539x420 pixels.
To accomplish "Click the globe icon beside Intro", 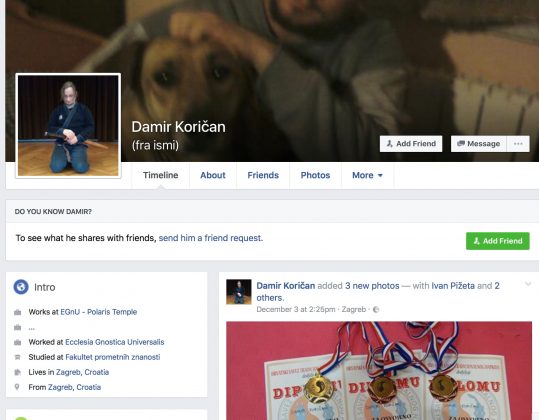I will (x=21, y=287).
